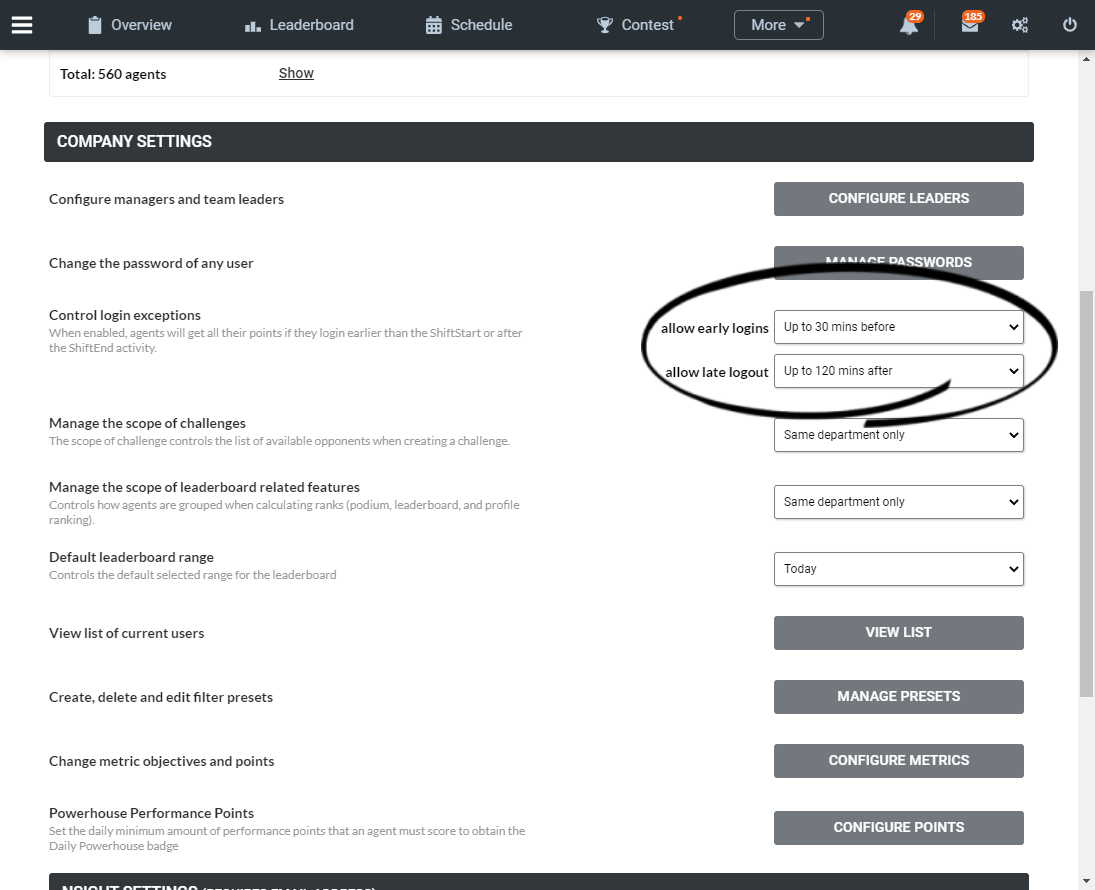Open the messages envelope icon
The height and width of the screenshot is (890, 1095).
point(969,25)
